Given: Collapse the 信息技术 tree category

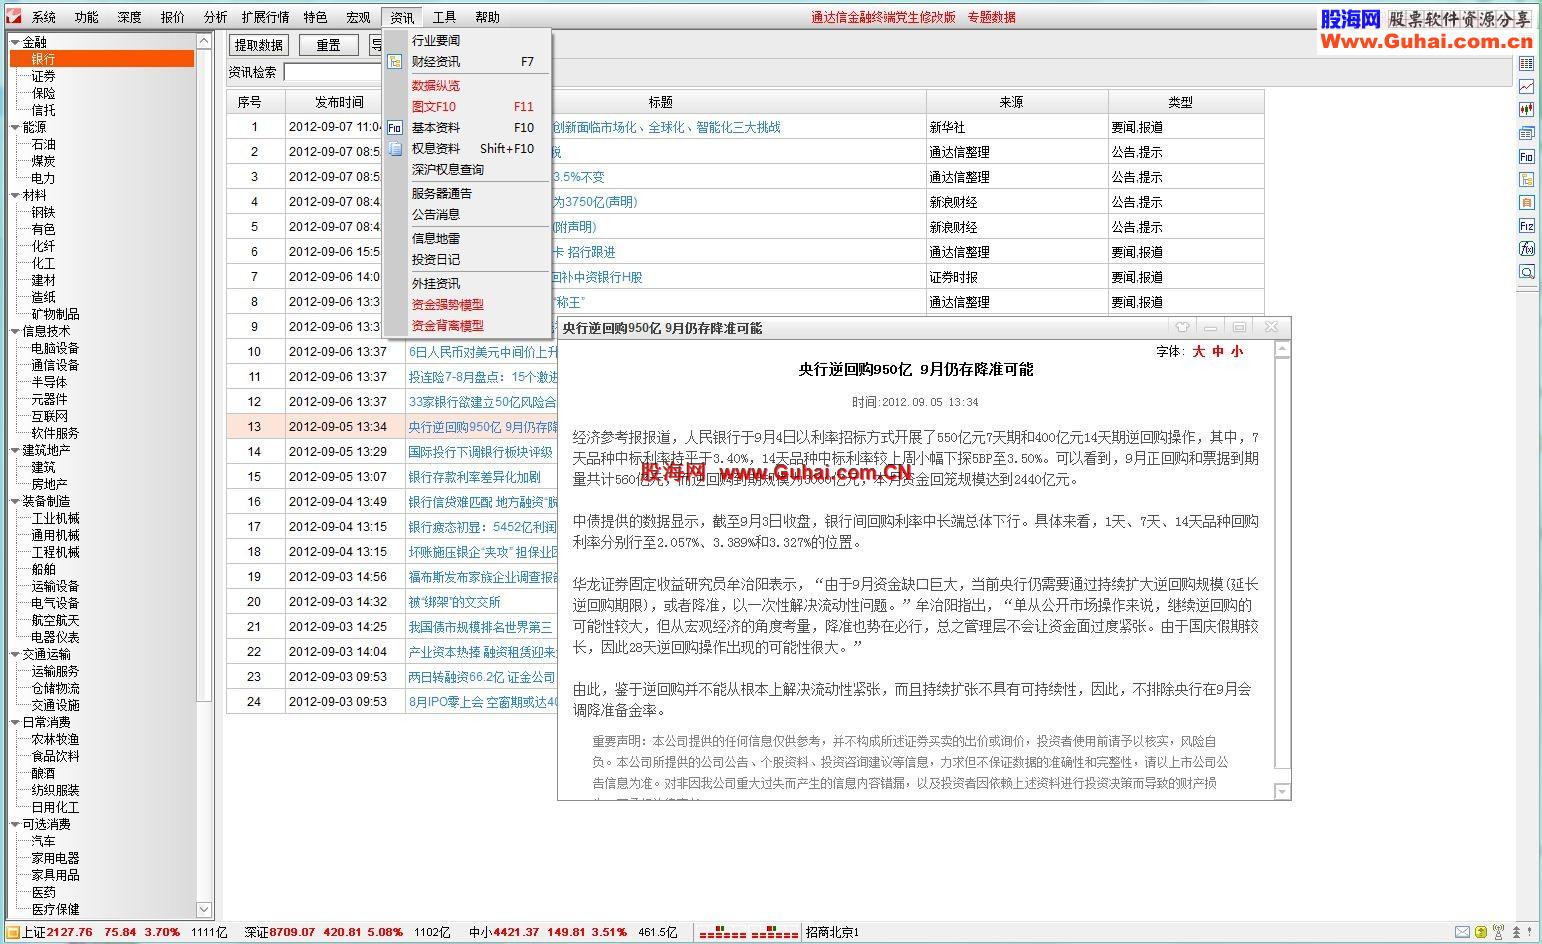Looking at the screenshot, I should coord(15,331).
